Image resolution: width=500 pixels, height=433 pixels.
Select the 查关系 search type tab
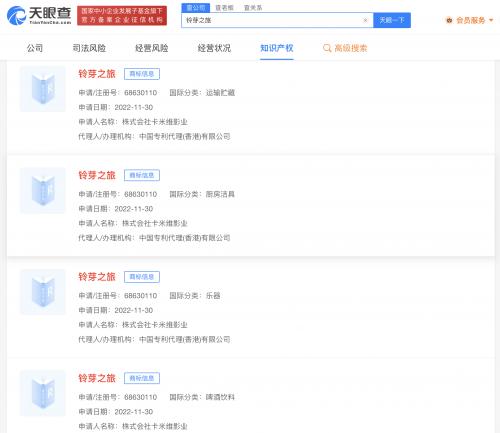[253, 8]
